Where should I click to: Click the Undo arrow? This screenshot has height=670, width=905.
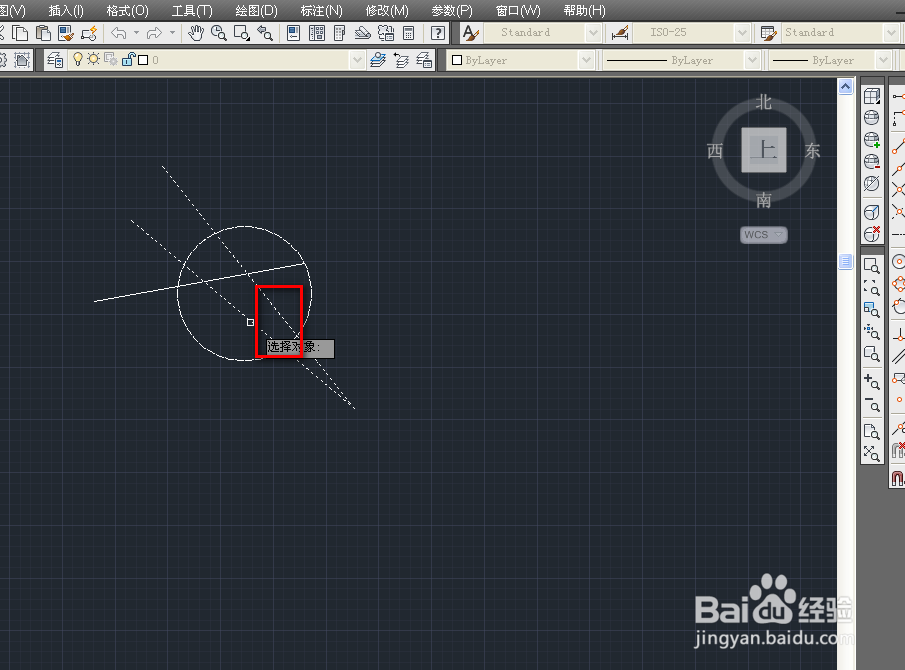118,33
